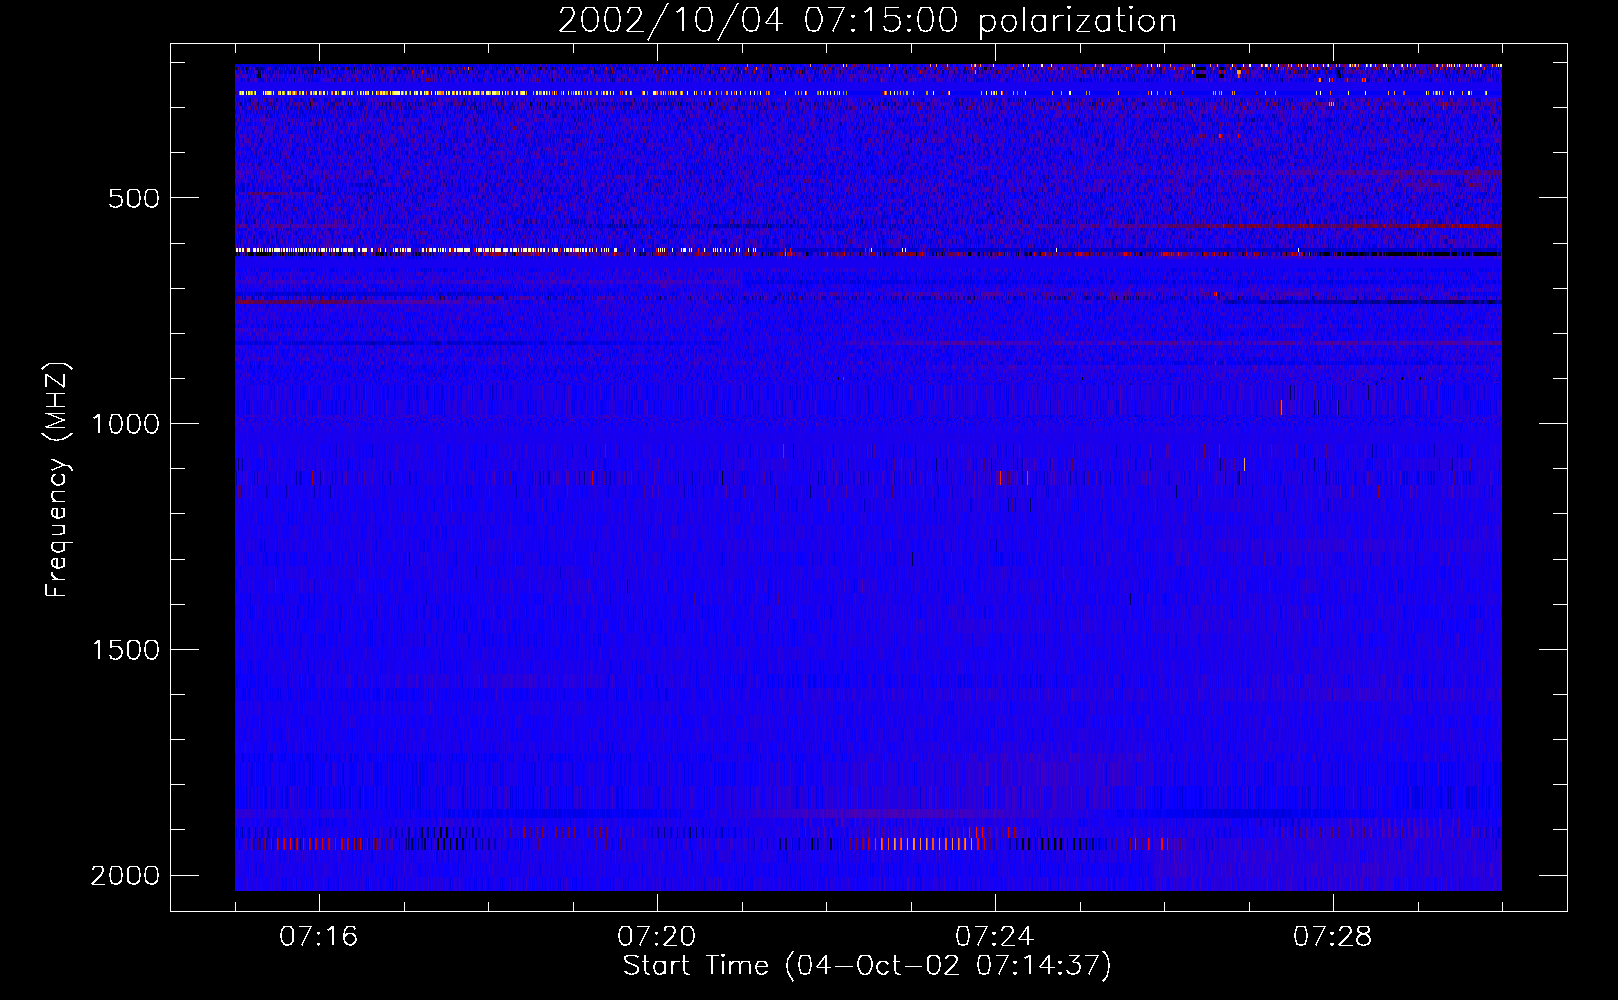1618x1000 pixels.
Task: Click the 'Start Time (04-Oct-02 07:14:37)' label
Action: [867, 966]
